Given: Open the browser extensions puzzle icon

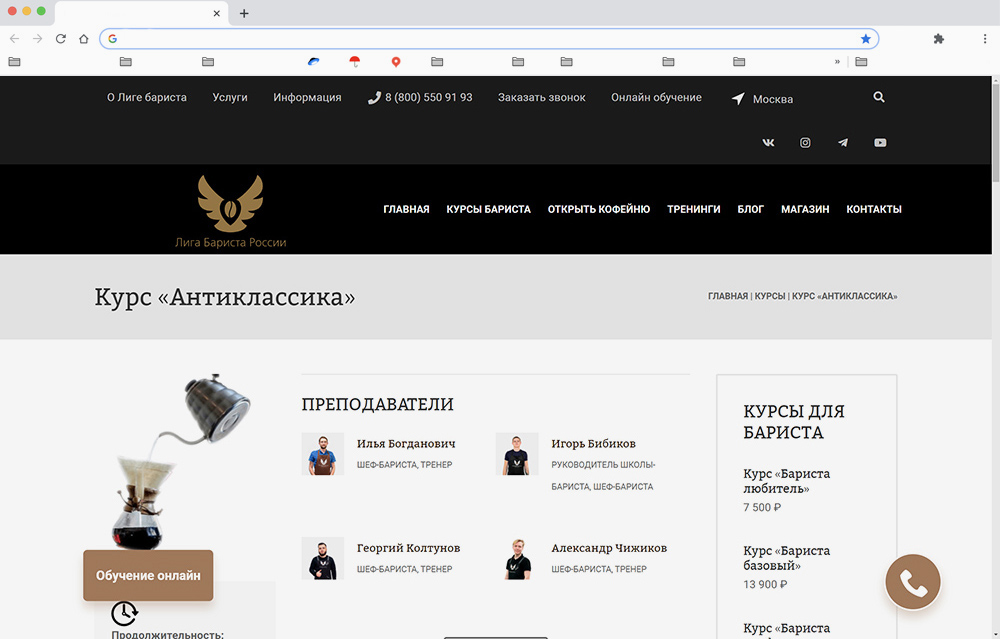Looking at the screenshot, I should click(x=938, y=39).
